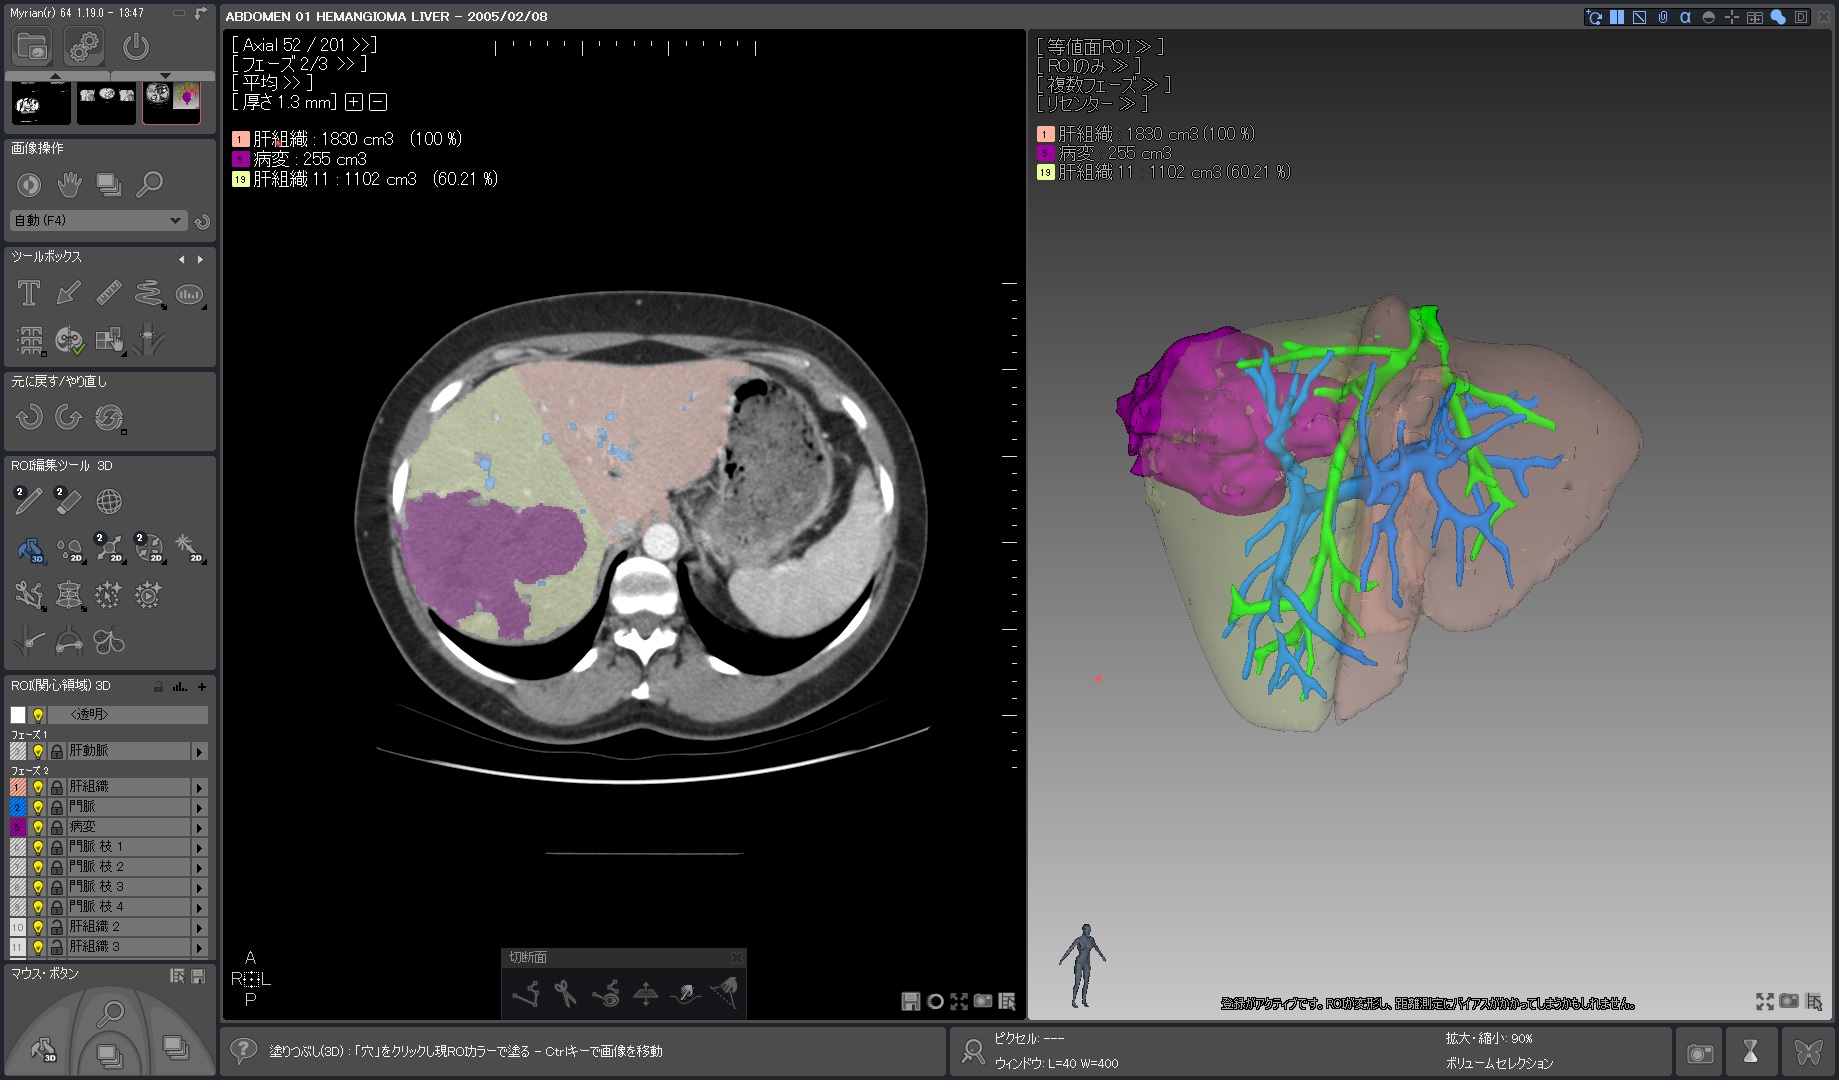Click the pink 肝組織 color swatch in ROI list
Screen dimensions: 1839x1080
18,788
